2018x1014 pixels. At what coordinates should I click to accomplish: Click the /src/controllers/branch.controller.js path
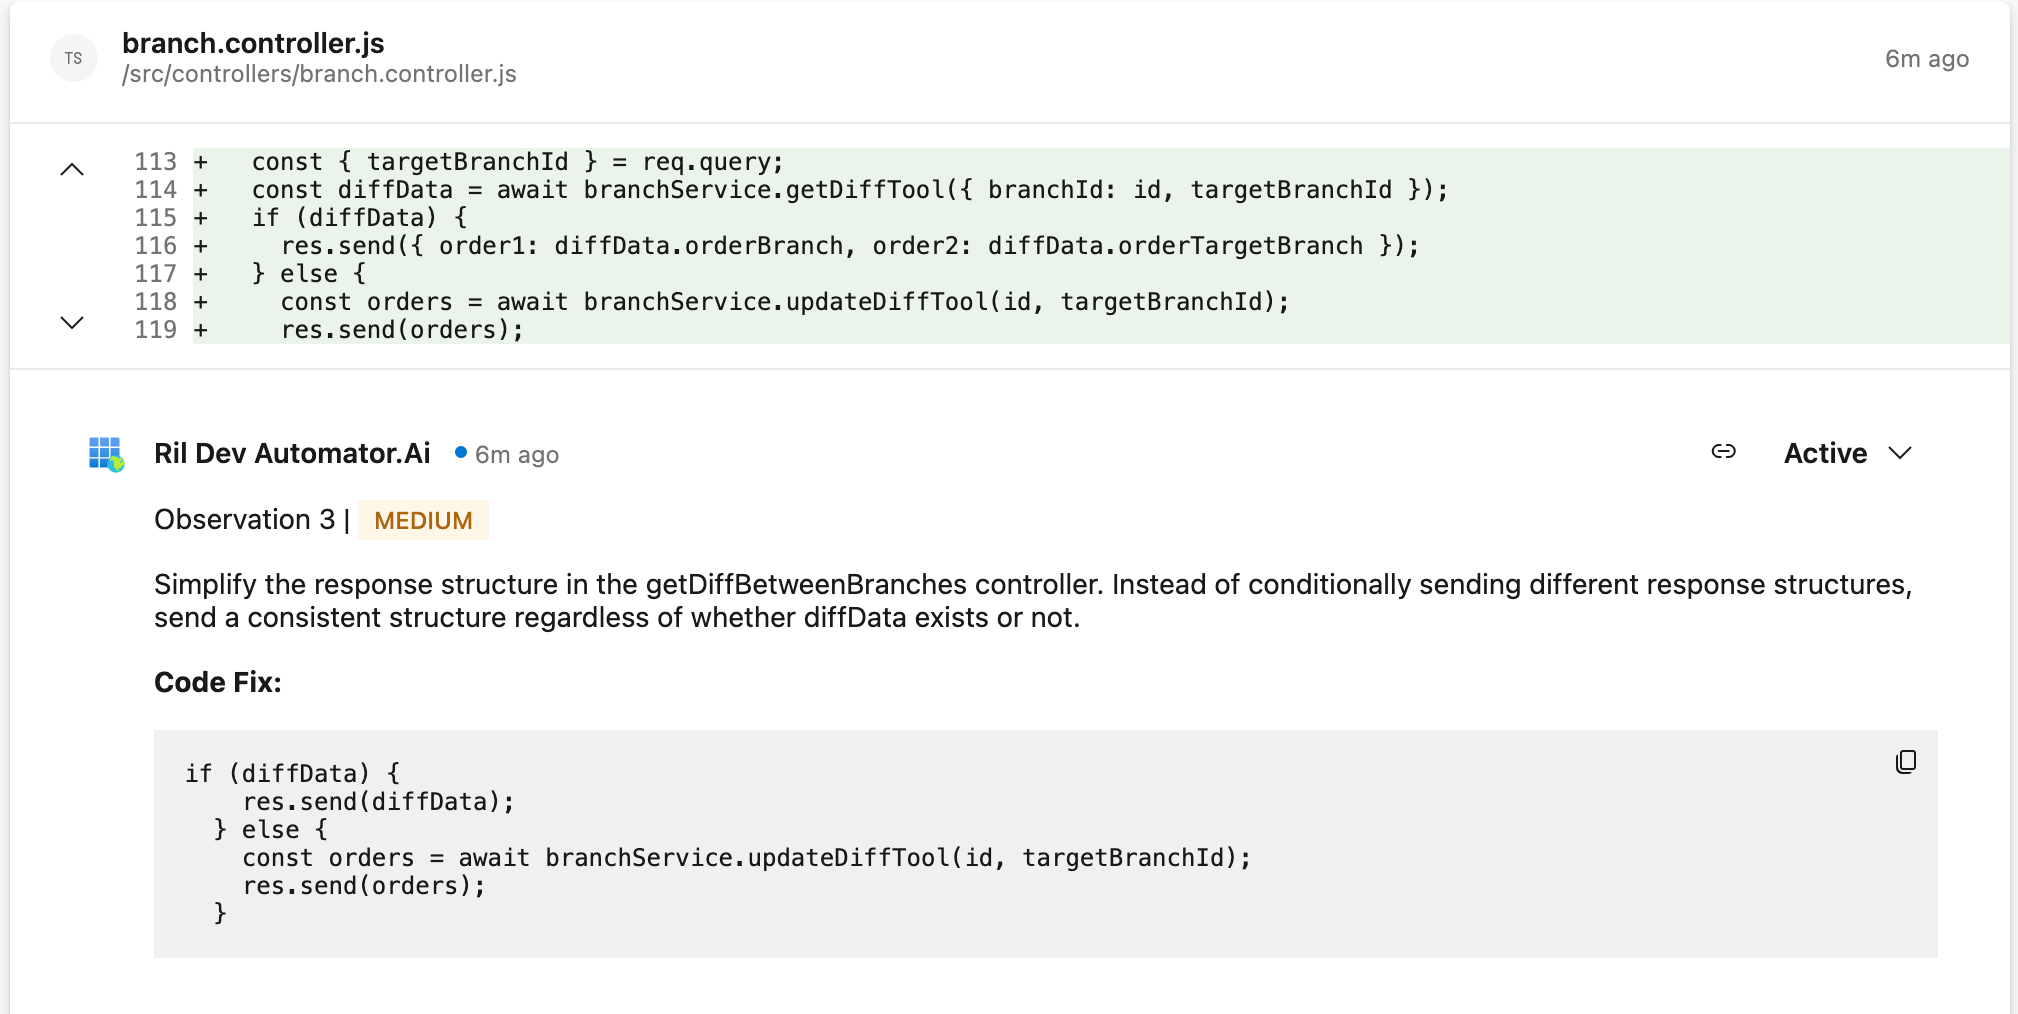(x=319, y=74)
